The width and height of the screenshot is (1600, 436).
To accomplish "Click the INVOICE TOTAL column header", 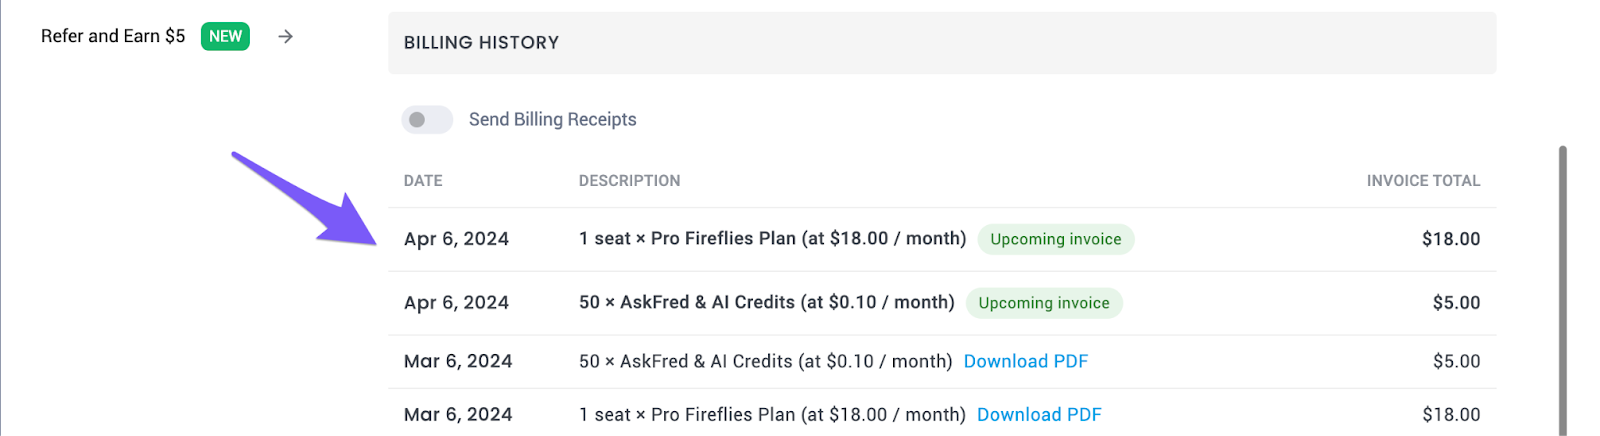I will click(x=1422, y=181).
